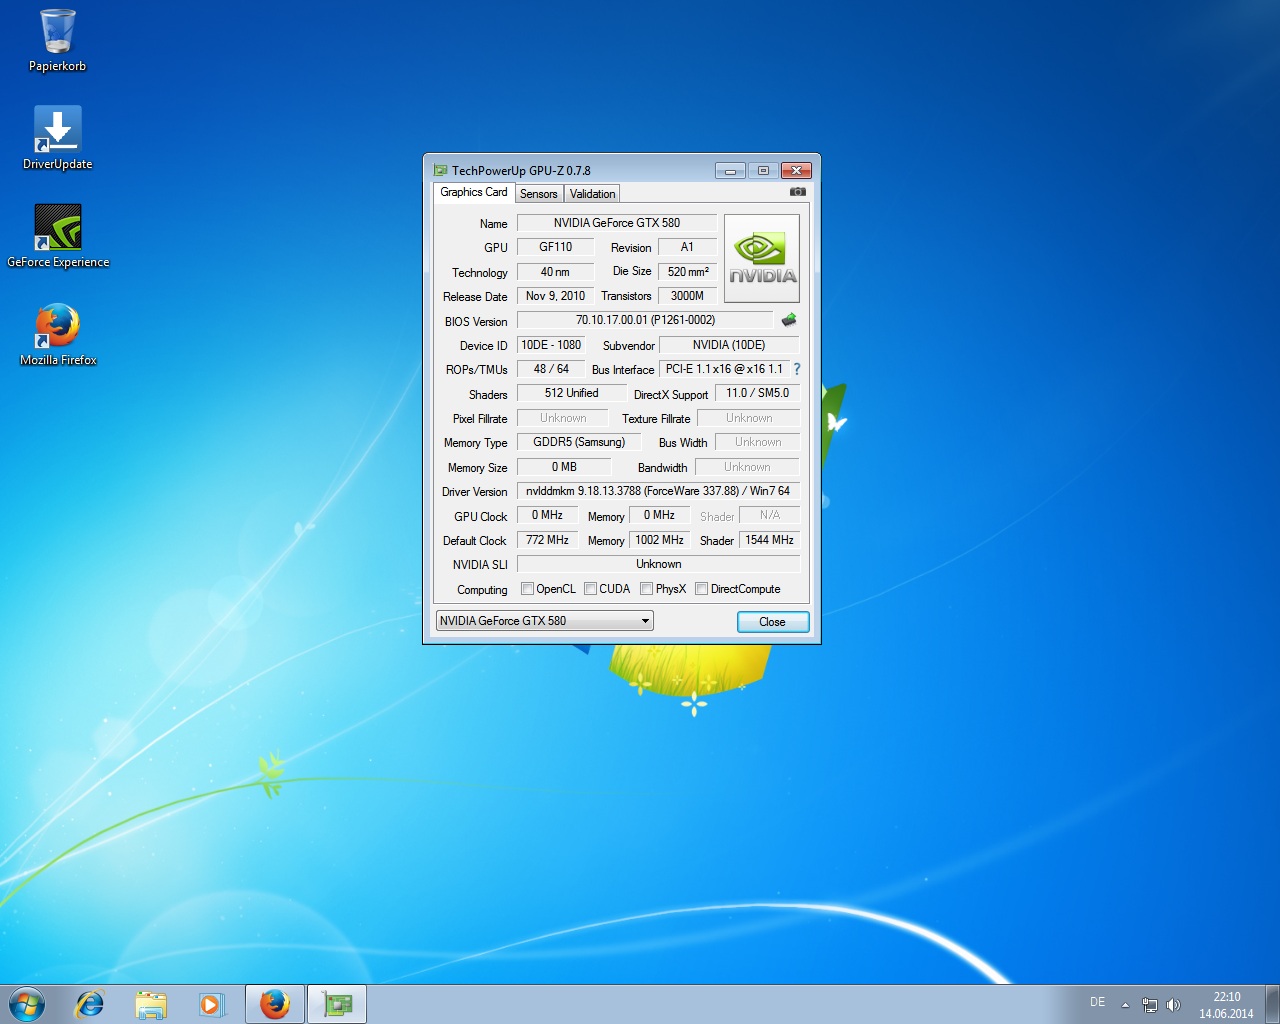Select the Mozilla Firefox desktop shortcut
Image resolution: width=1280 pixels, height=1024 pixels.
coord(58,334)
